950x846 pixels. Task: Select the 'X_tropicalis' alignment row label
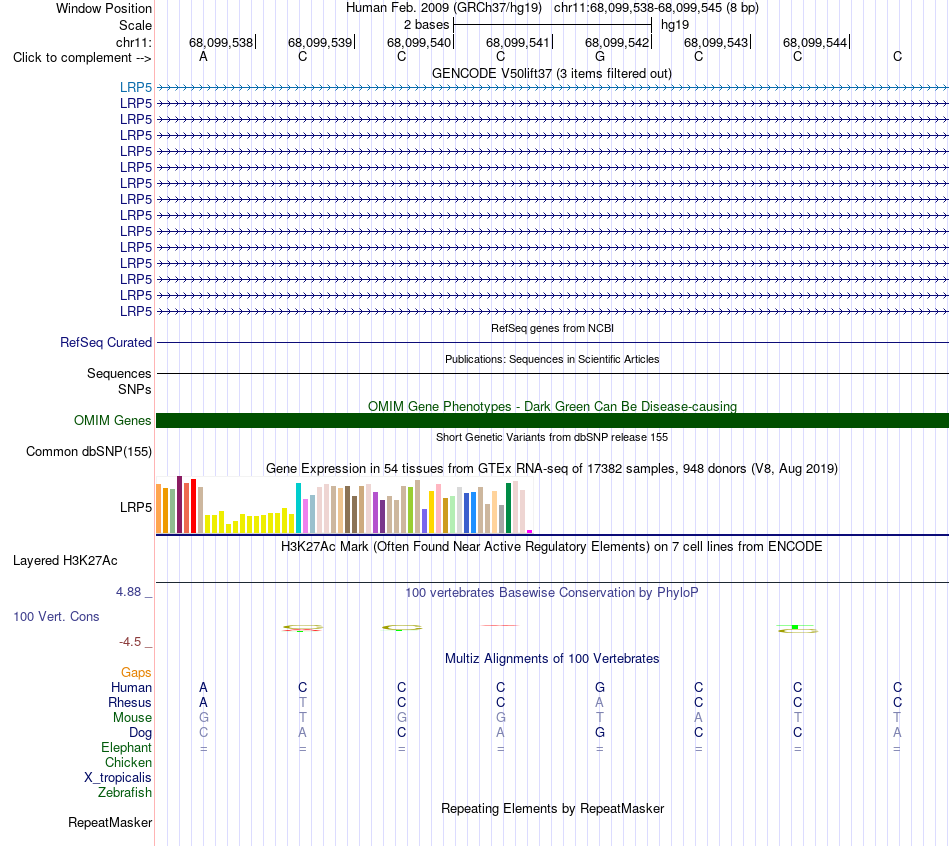click(118, 778)
